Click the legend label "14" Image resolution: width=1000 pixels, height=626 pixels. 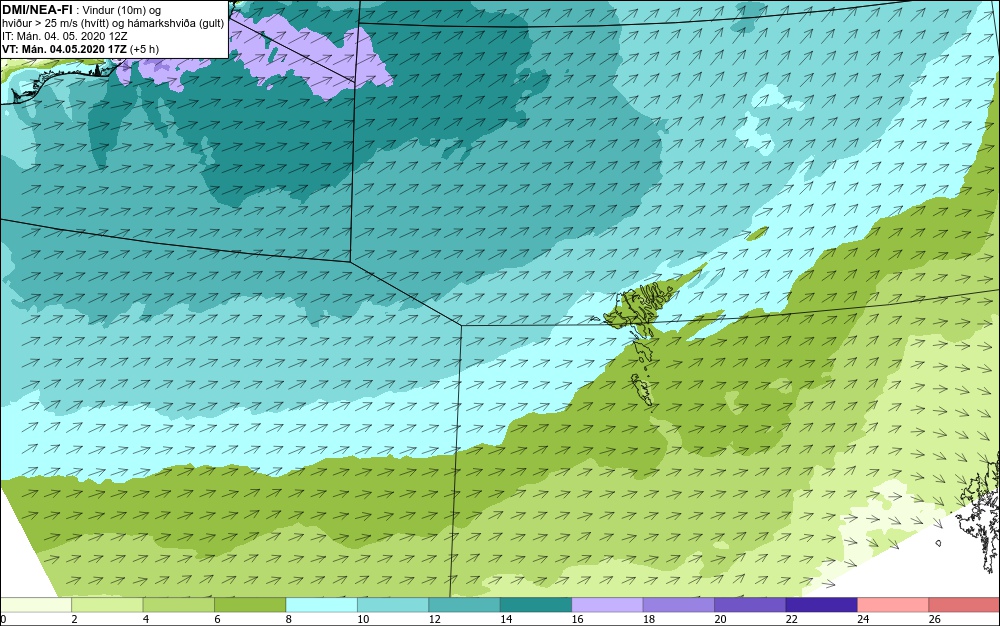506,619
